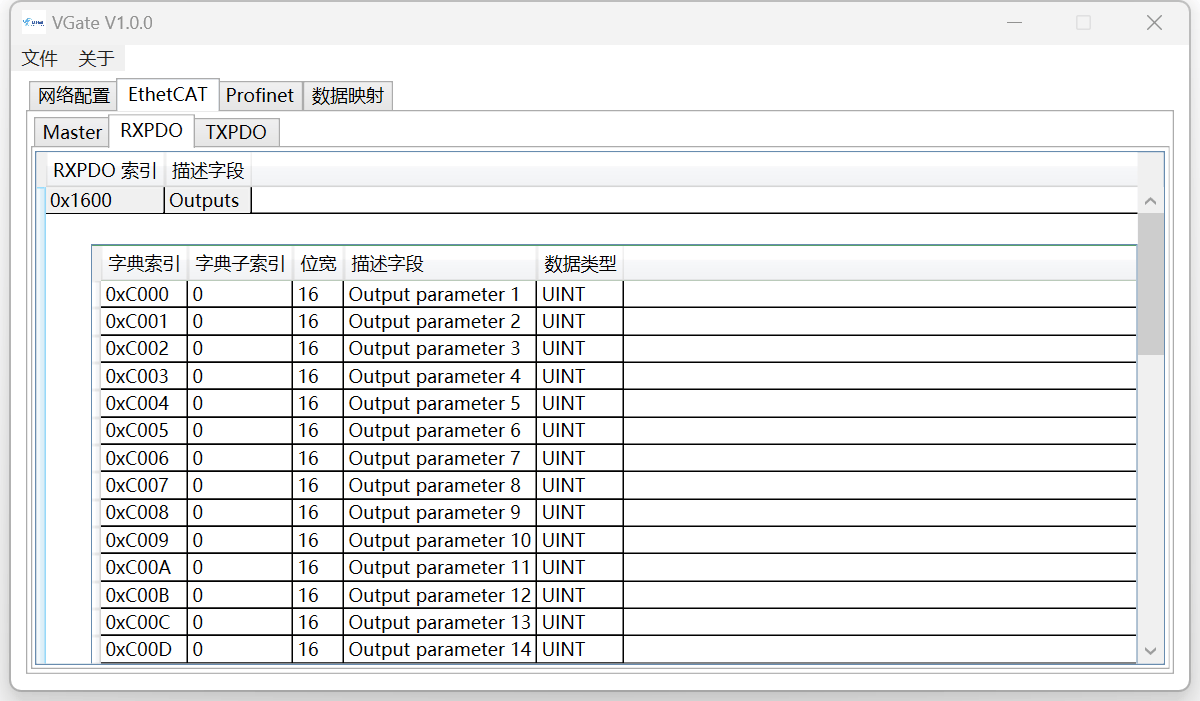The image size is (1200, 701).
Task: Click the RXPDO 索引 column header
Action: pyautogui.click(x=105, y=171)
